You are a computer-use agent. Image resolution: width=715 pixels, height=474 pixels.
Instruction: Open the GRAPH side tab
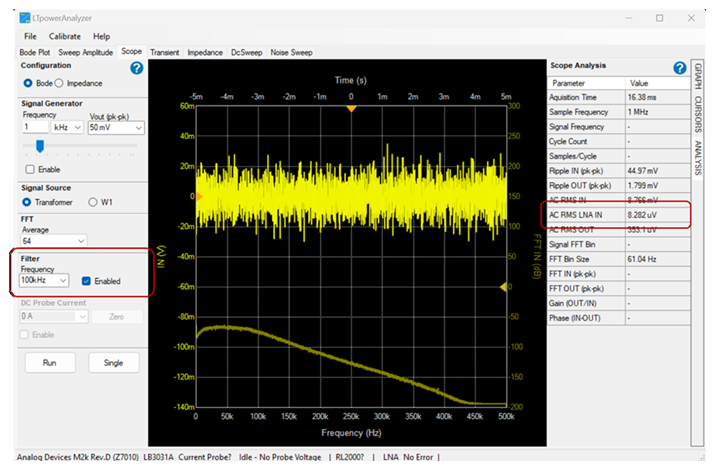(x=698, y=76)
